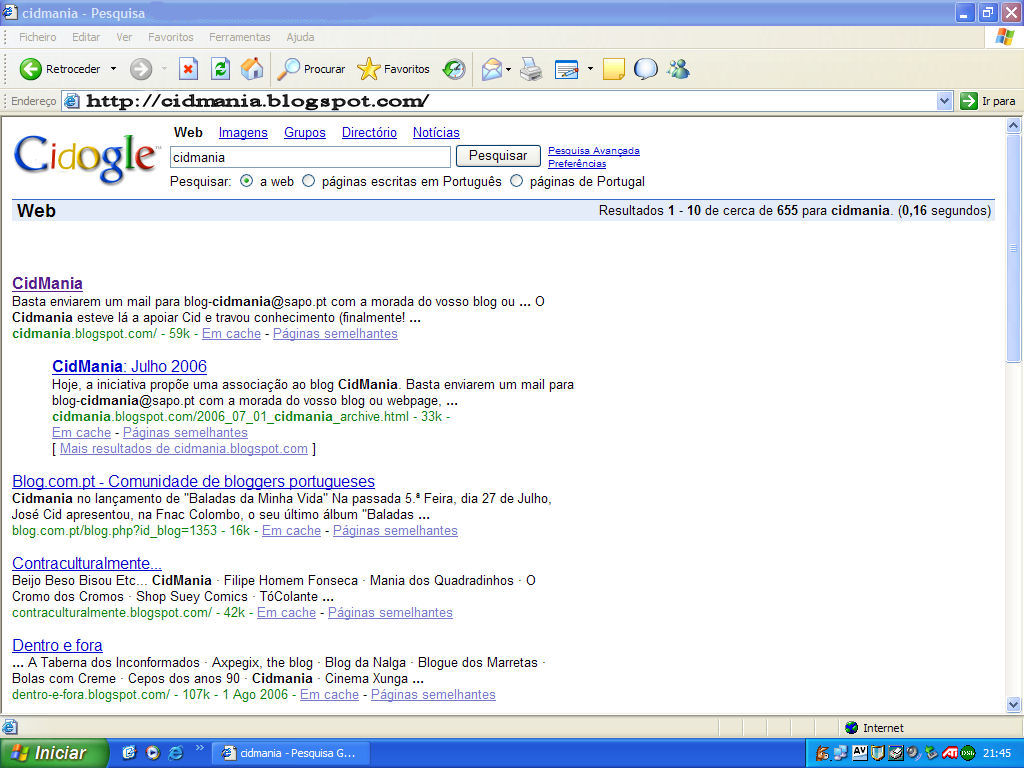This screenshot has width=1024, height=768.
Task: Switch to the Grupos search tab
Action: [x=304, y=133]
